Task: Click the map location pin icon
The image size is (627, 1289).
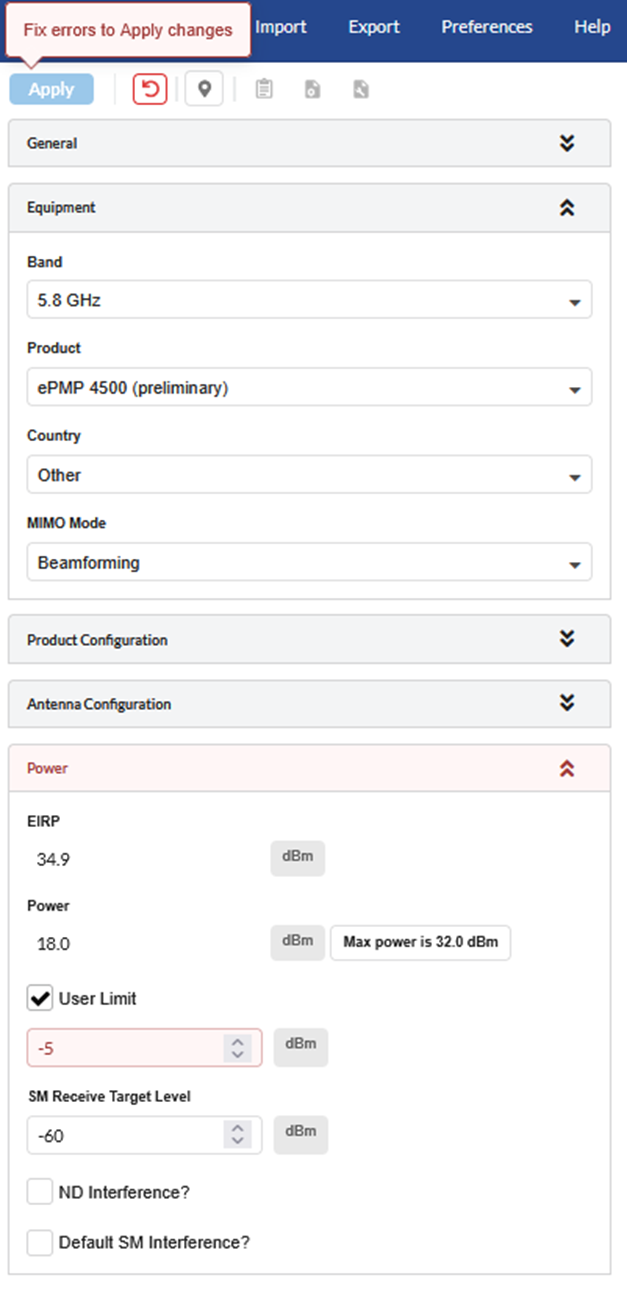Action: (x=204, y=89)
